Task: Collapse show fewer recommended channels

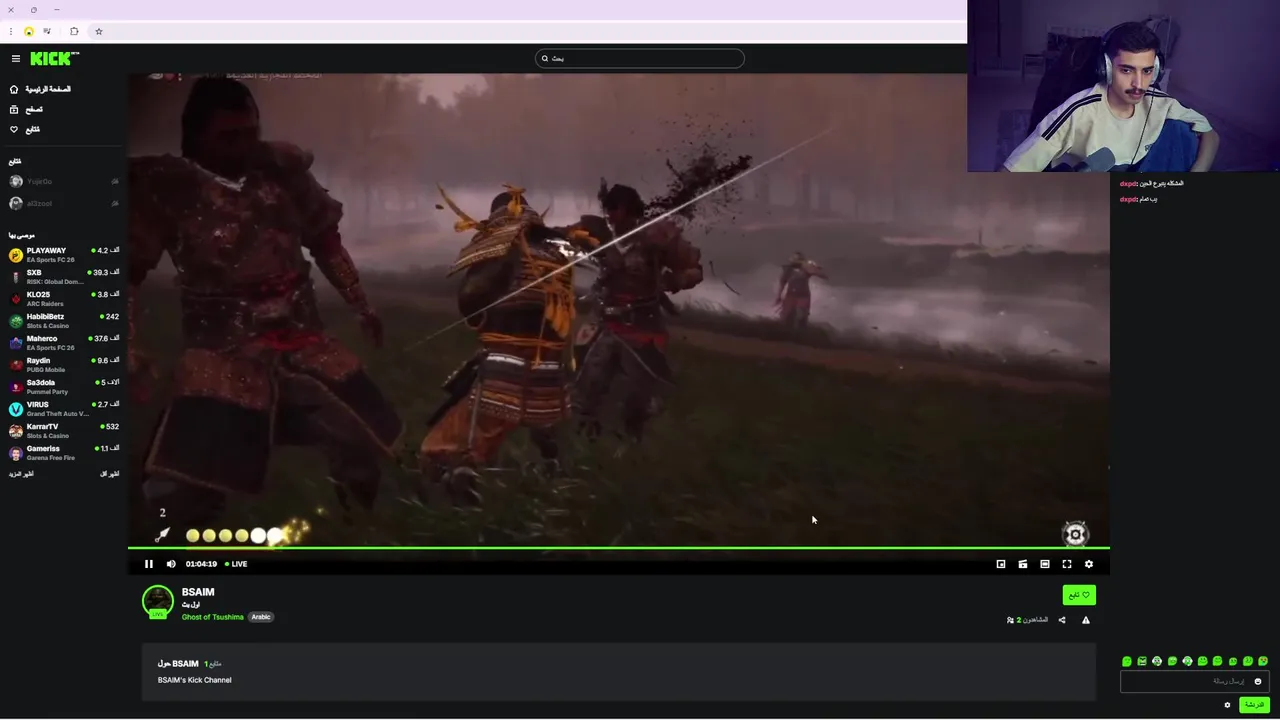Action: tap(109, 474)
